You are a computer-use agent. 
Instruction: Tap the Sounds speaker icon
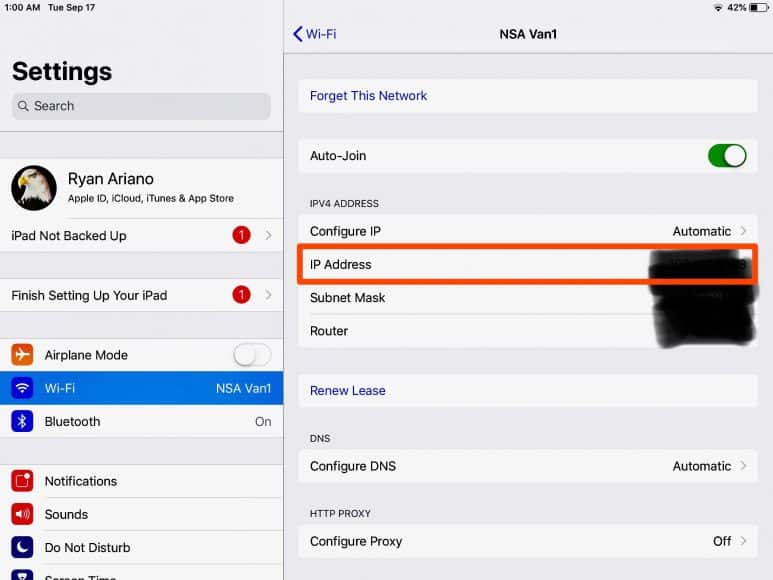pyautogui.click(x=22, y=514)
